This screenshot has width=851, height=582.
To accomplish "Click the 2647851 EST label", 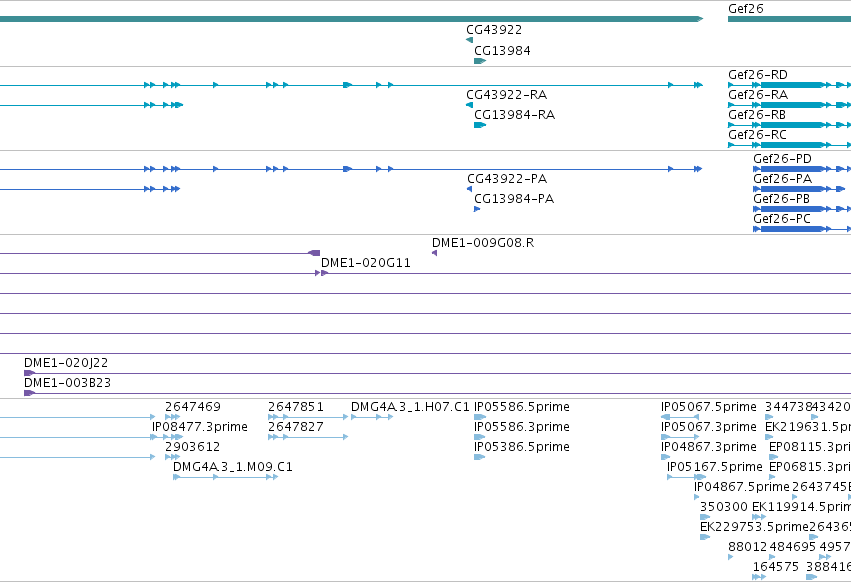I will 296,407.
